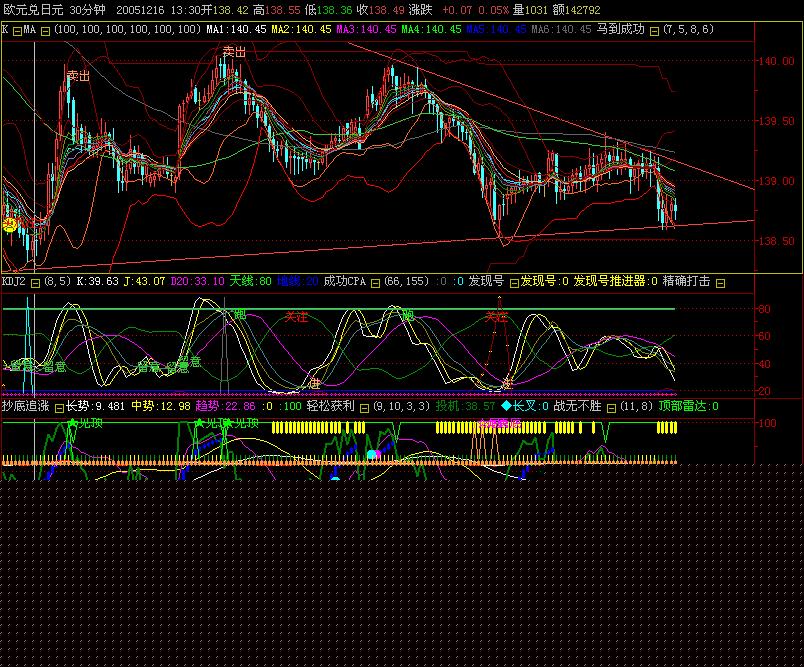Select the 精确打击 indicator name
Image resolution: width=804 pixels, height=667 pixels.
(687, 281)
